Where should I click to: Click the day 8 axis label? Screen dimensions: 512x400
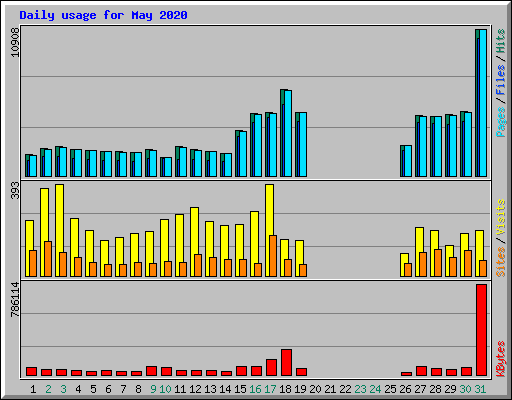coord(138,389)
